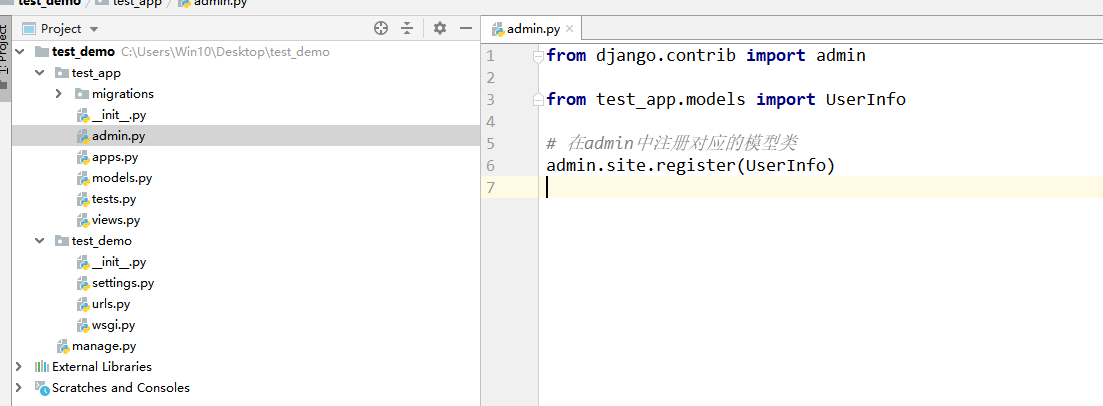Click test_app in the breadcrumb path
Screen dimensions: 1103x406
click(137, 2)
